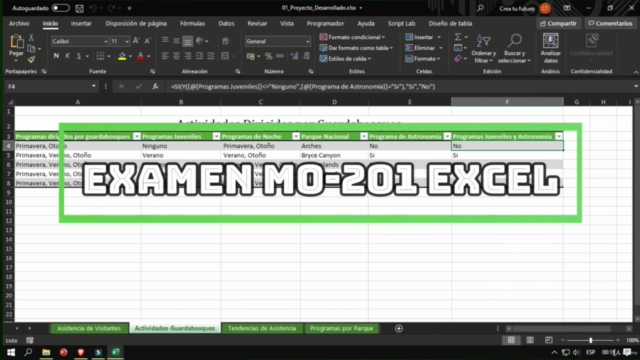The height and width of the screenshot is (360, 640).
Task: Decrease font size icon
Action: (x=148, y=41)
